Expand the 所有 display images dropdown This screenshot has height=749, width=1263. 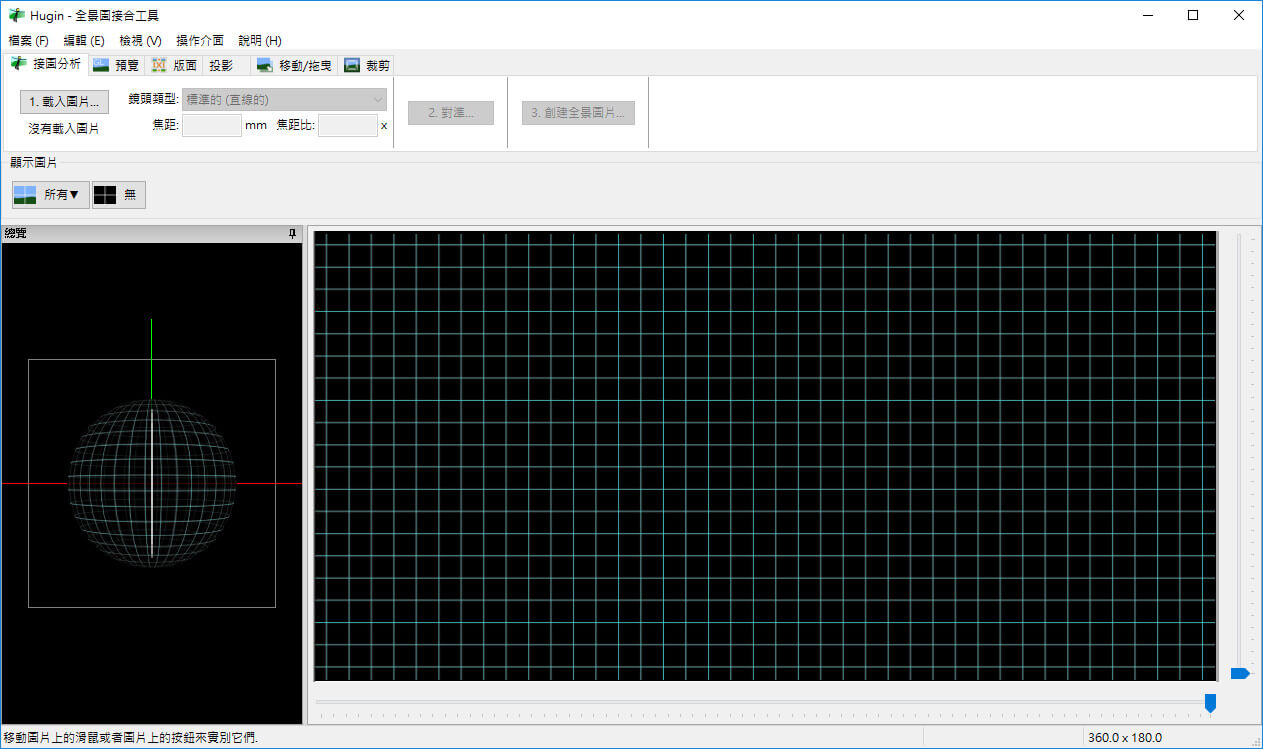point(51,195)
